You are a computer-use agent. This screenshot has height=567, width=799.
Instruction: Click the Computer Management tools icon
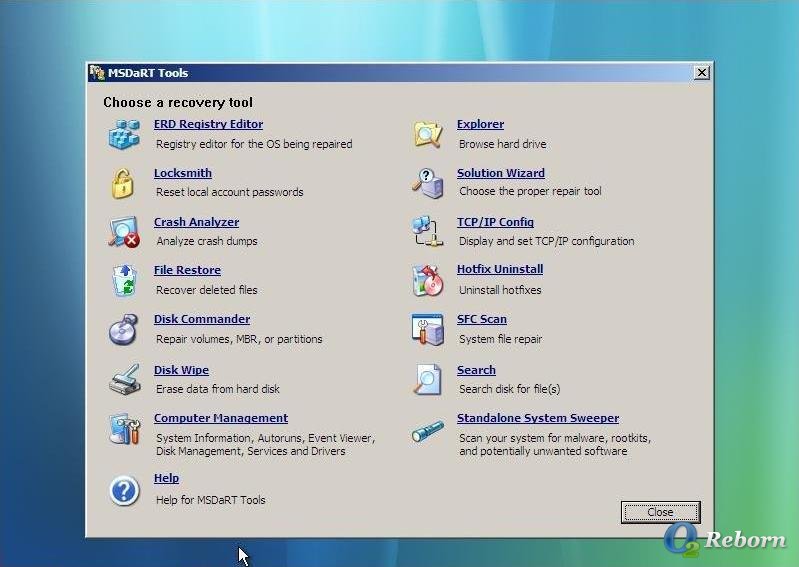click(124, 428)
